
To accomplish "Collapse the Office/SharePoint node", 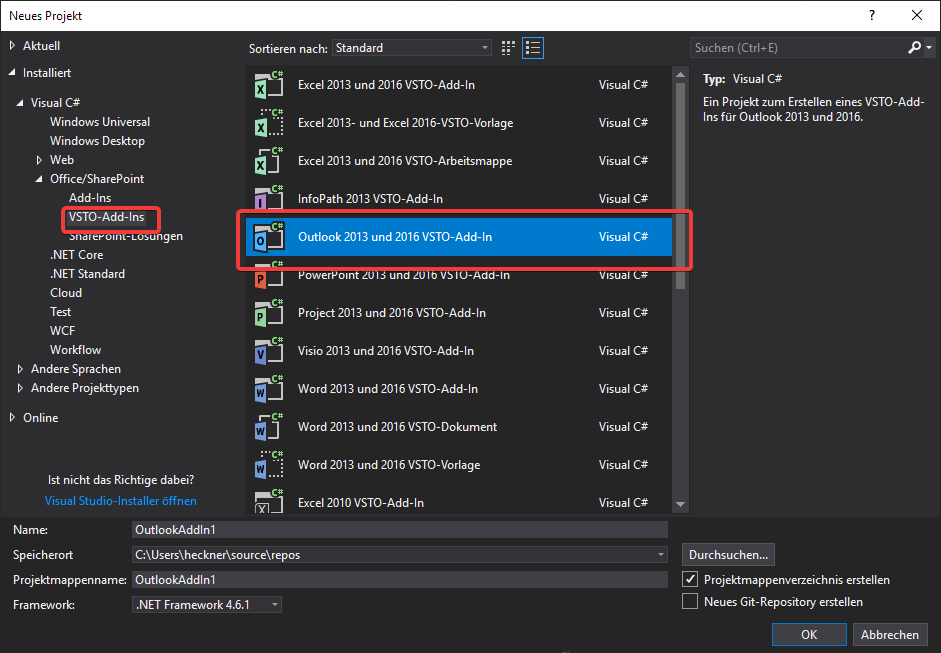I will click(x=39, y=179).
